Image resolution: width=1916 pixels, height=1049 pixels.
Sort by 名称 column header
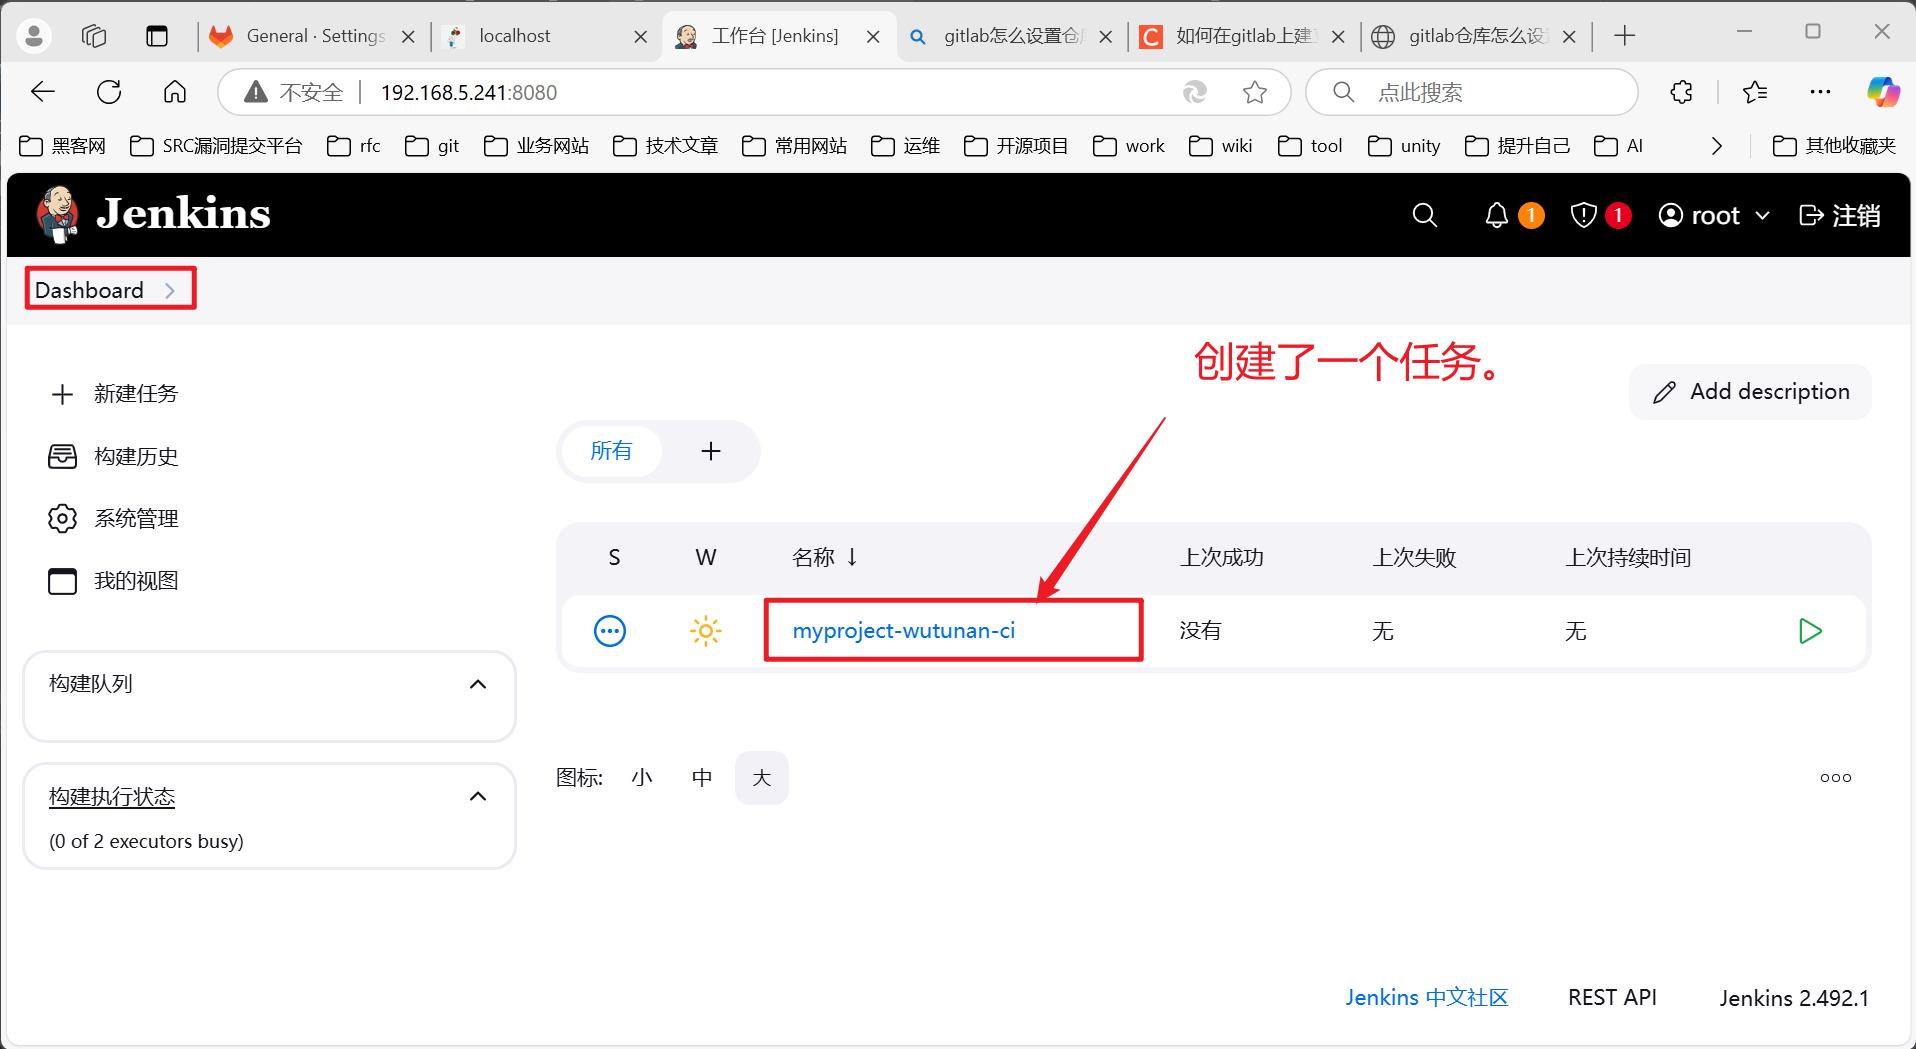[825, 558]
